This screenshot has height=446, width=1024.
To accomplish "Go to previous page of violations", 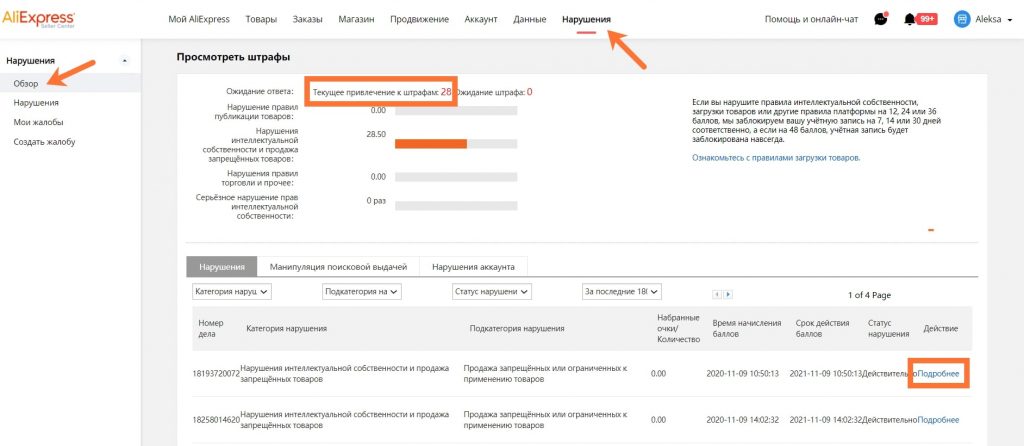I will pyautogui.click(x=716, y=295).
